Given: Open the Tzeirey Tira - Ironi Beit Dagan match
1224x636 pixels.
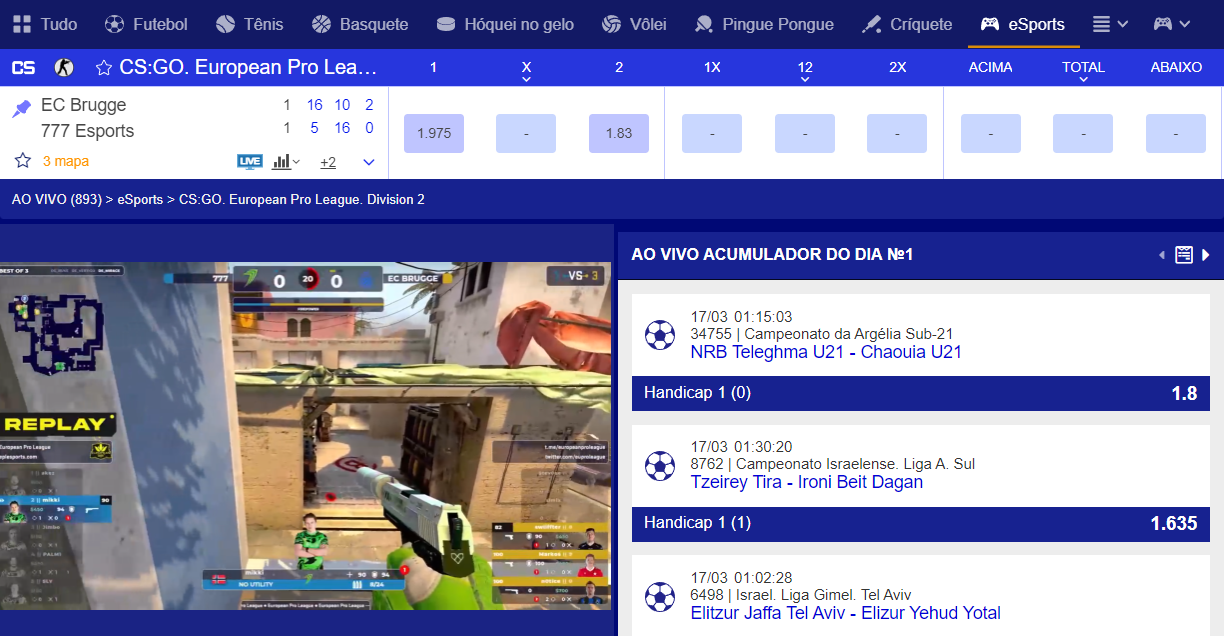Looking at the screenshot, I should pyautogui.click(x=807, y=481).
